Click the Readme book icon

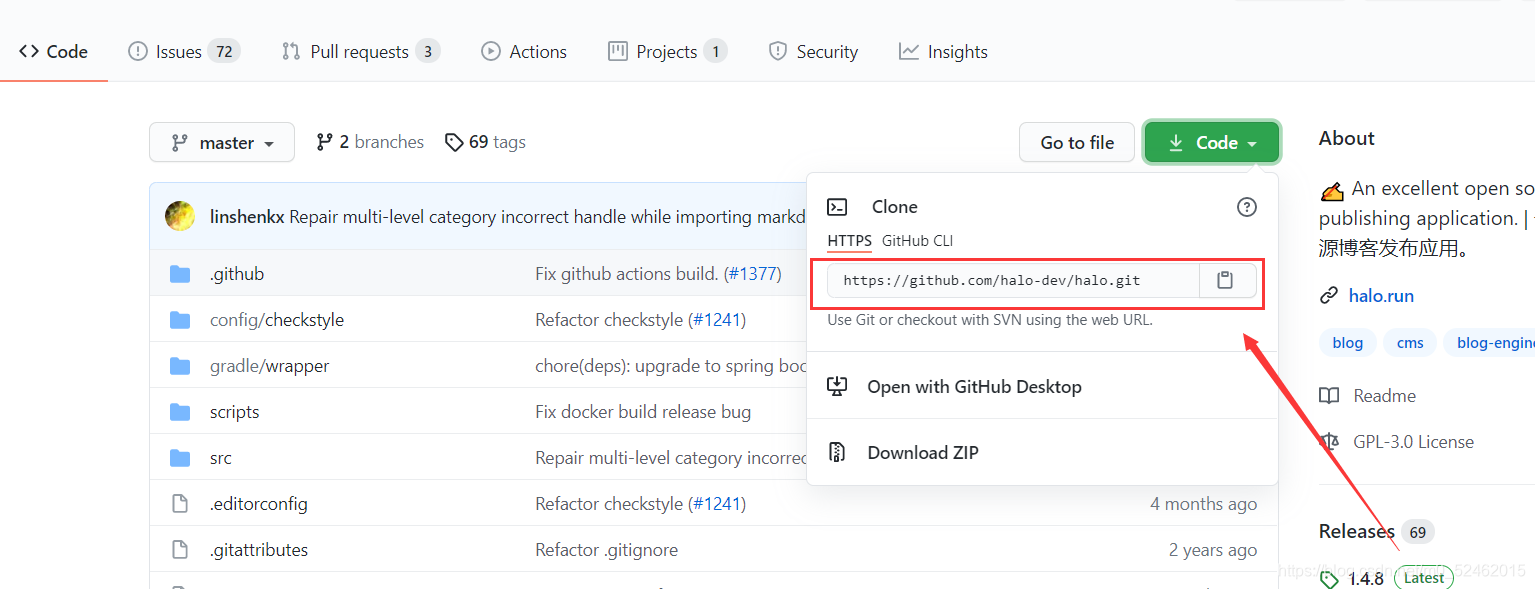point(1329,396)
